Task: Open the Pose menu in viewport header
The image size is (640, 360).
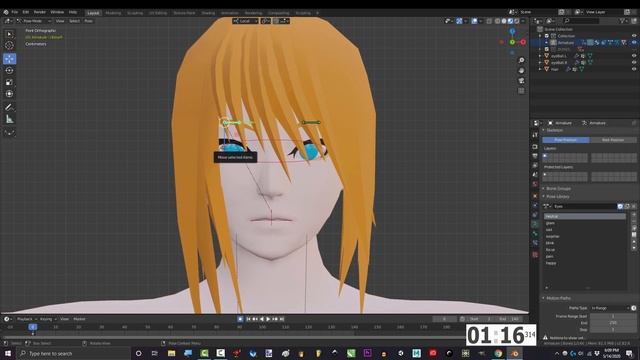Action: tap(88, 21)
